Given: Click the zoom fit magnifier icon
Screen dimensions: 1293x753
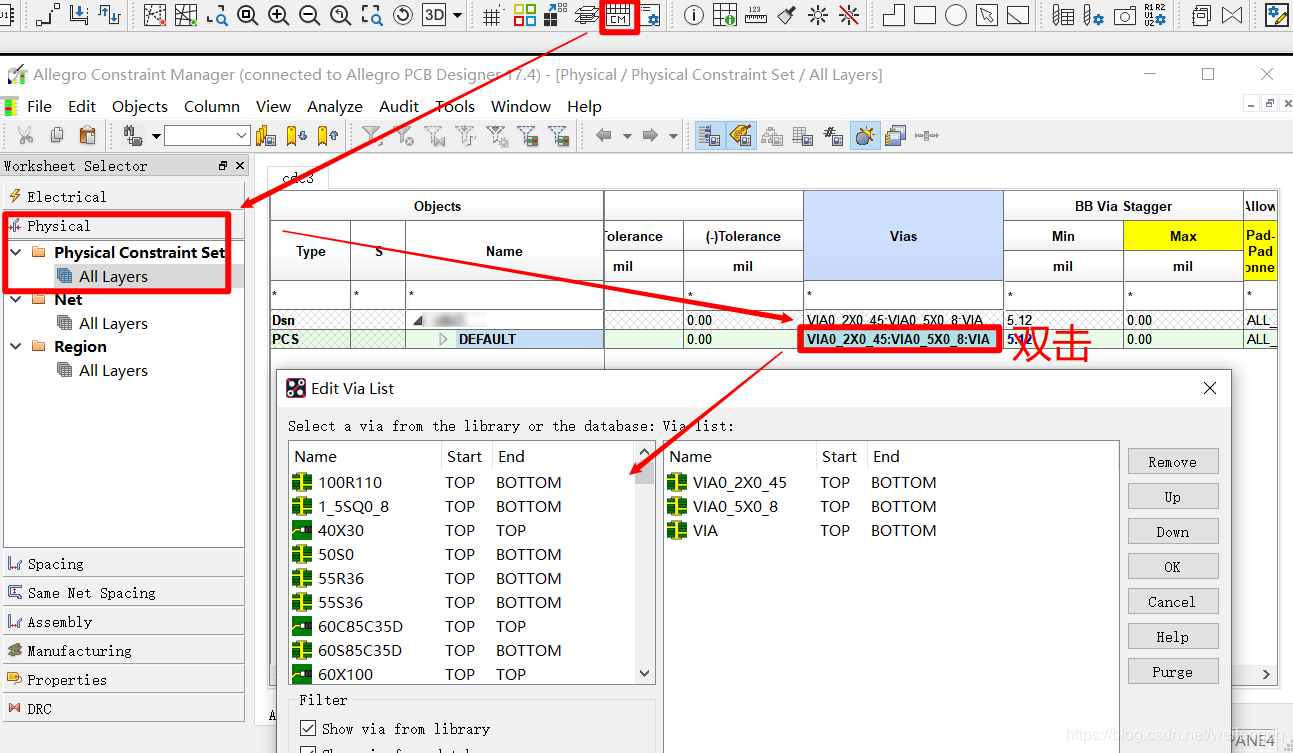Looking at the screenshot, I should [248, 16].
